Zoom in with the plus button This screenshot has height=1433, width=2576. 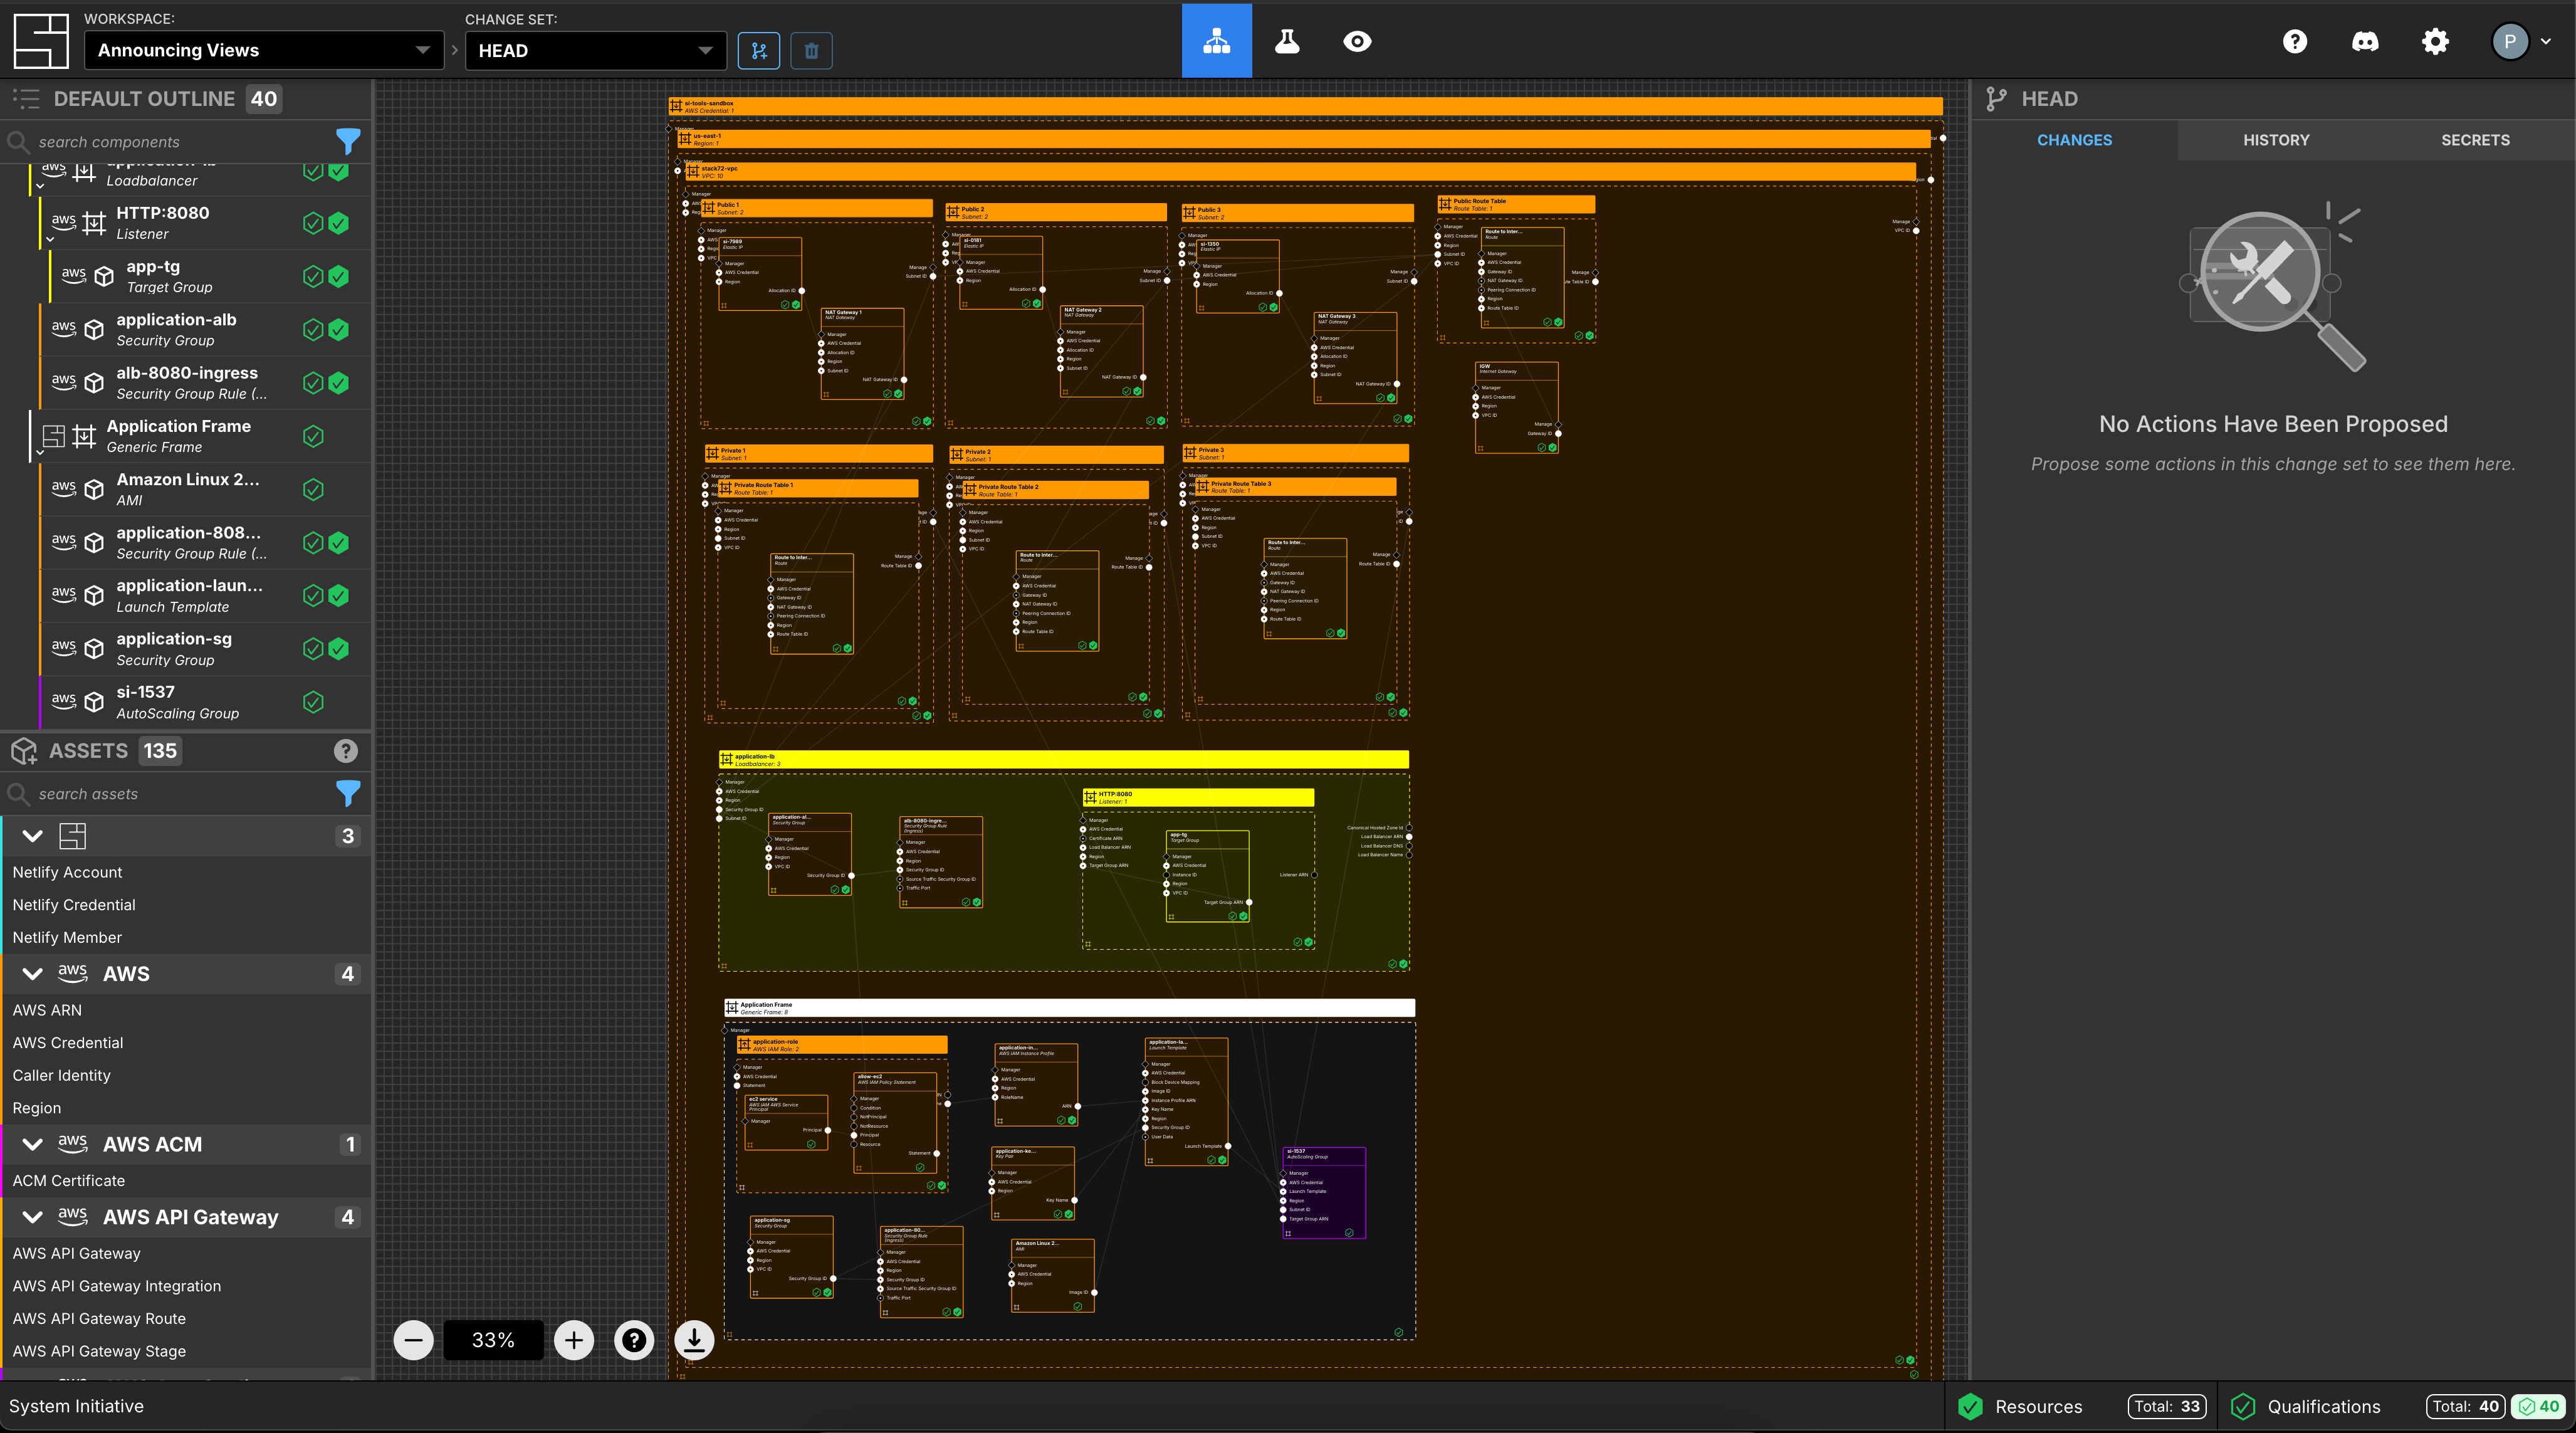574,1340
